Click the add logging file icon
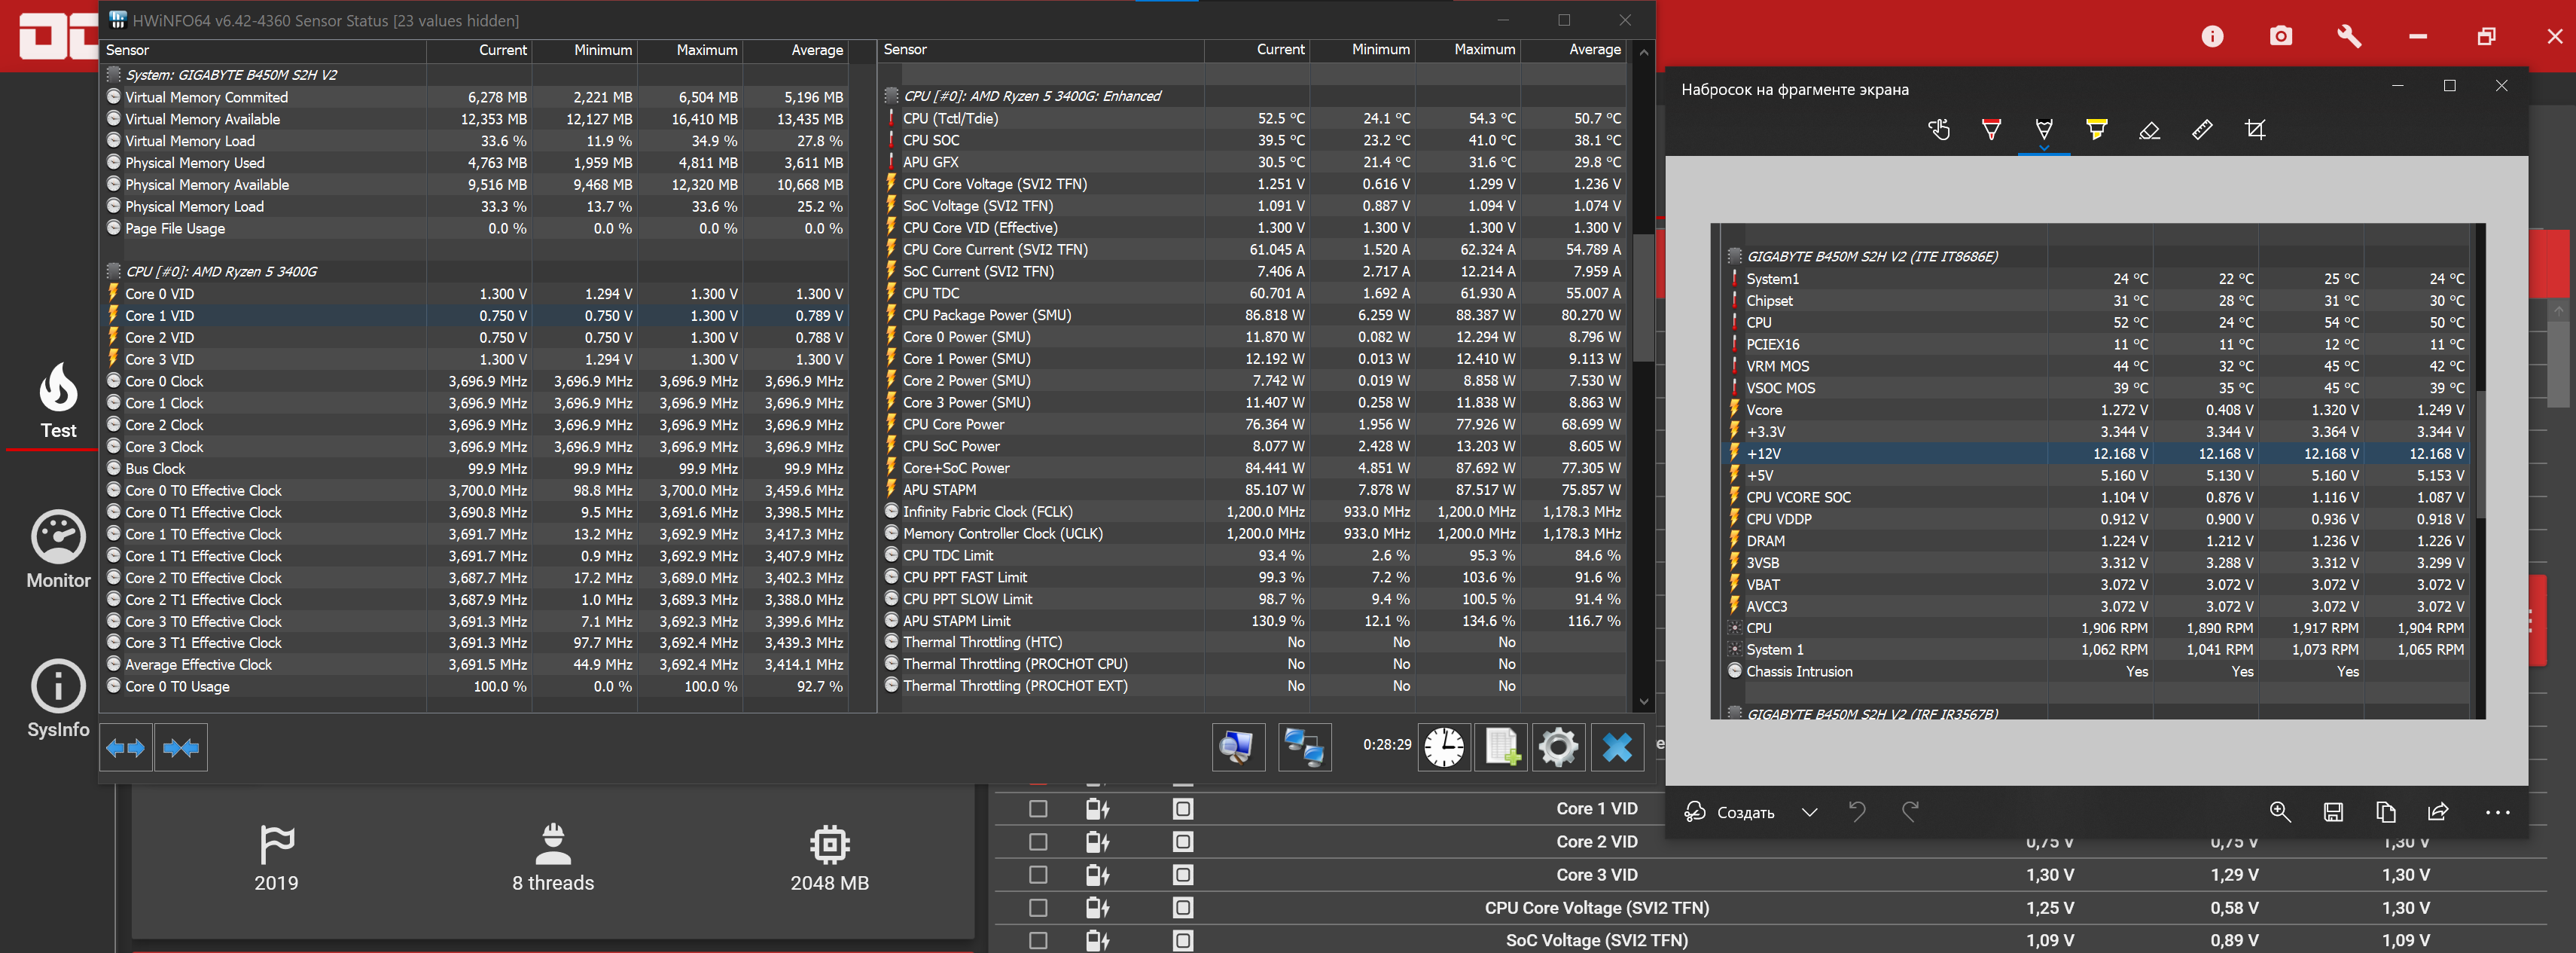Image resolution: width=2576 pixels, height=953 pixels. click(1501, 747)
